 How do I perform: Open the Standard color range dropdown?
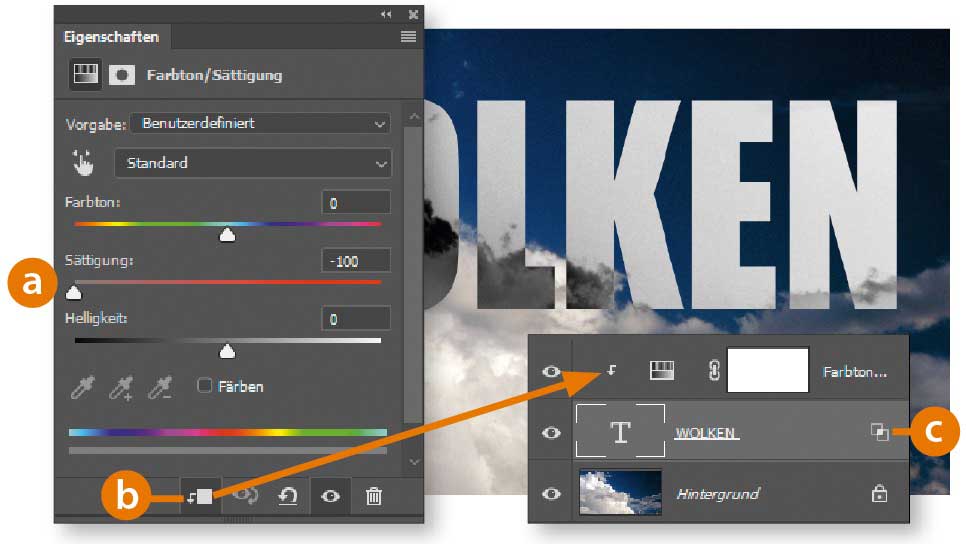253,163
